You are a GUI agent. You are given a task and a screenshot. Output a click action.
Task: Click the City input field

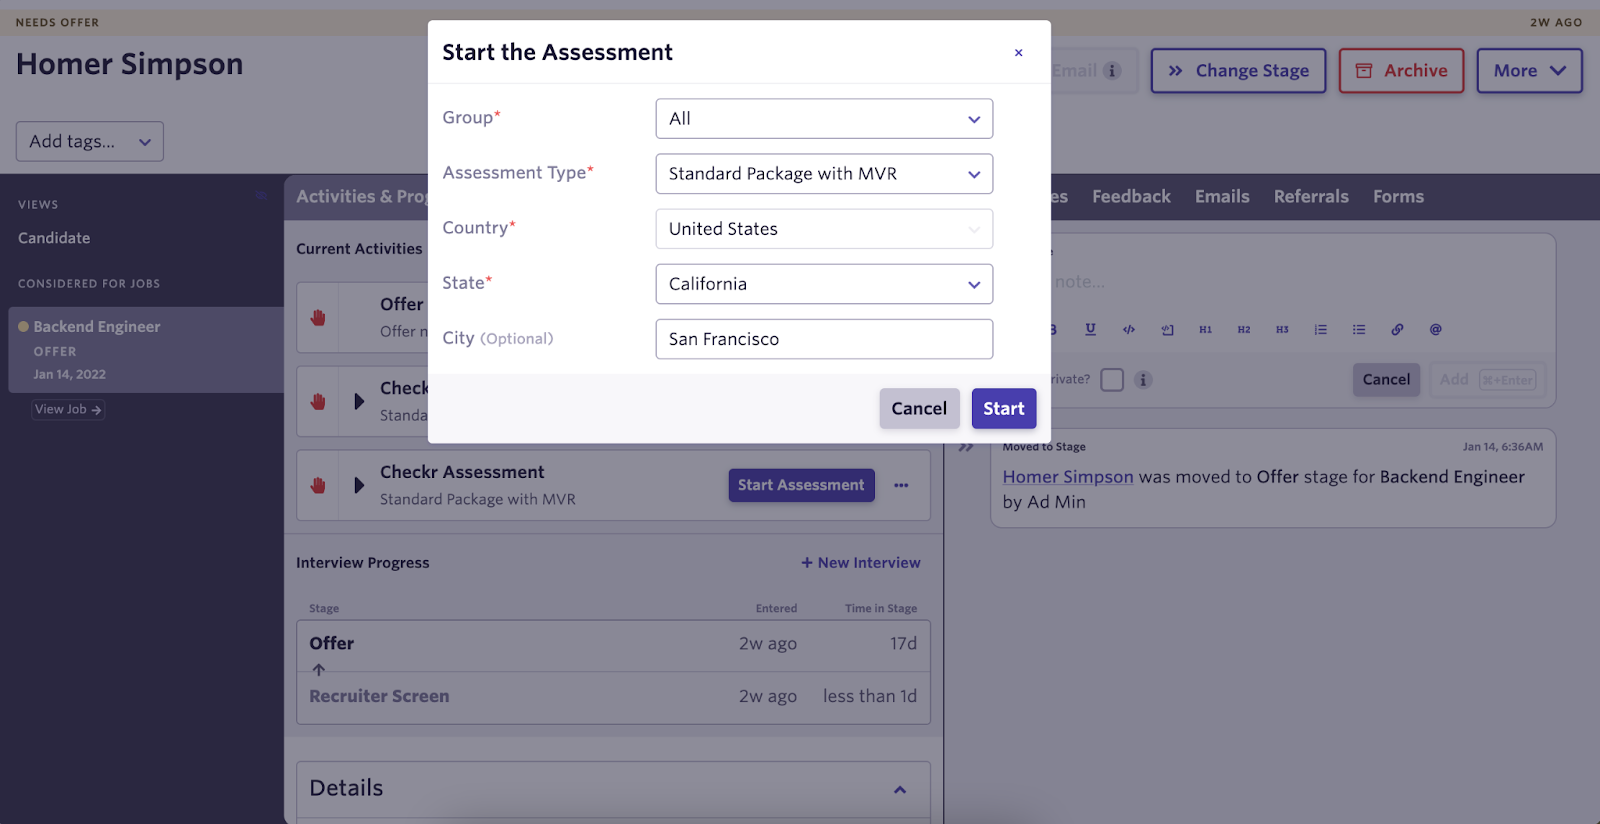(824, 339)
